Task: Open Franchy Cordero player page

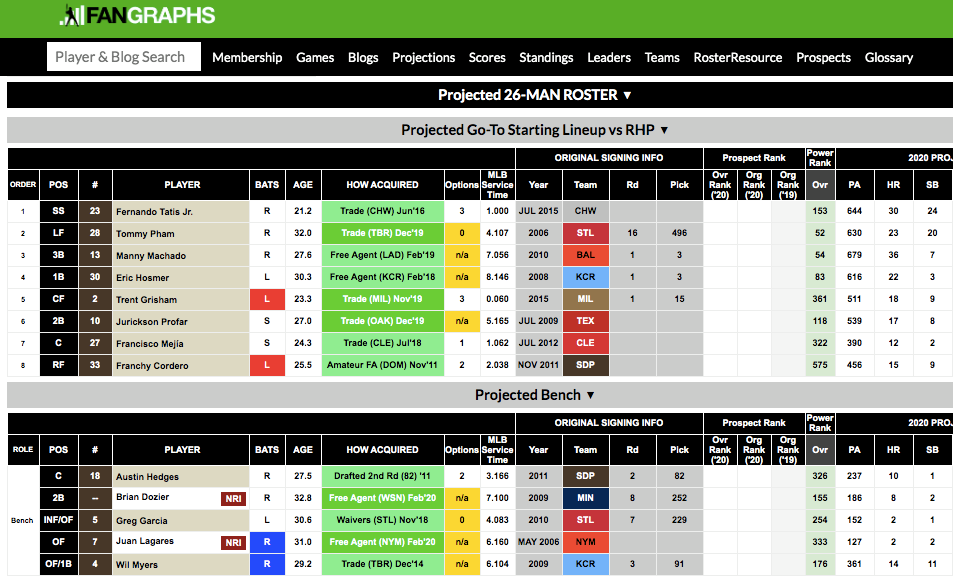Action: click(x=152, y=365)
